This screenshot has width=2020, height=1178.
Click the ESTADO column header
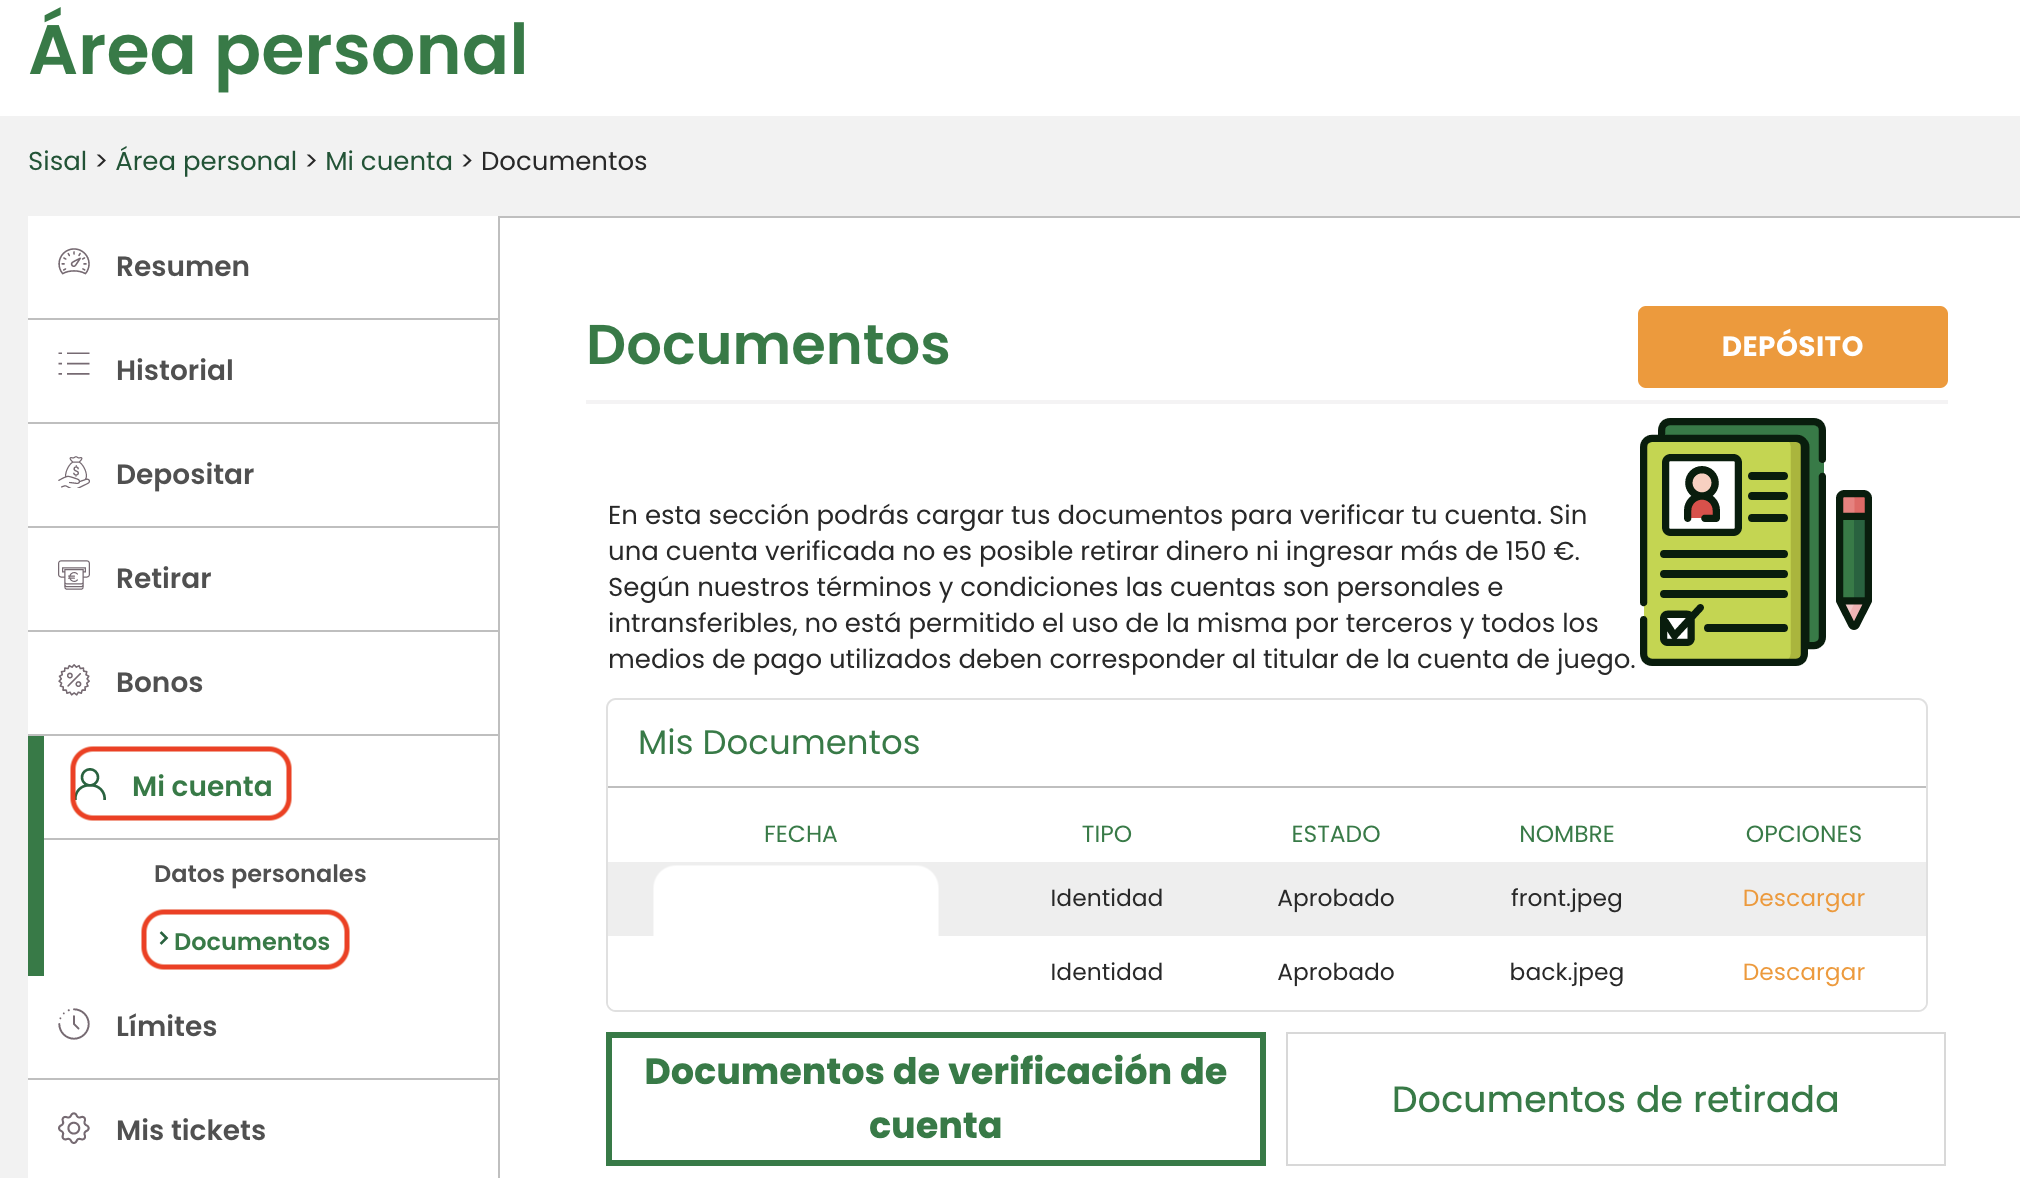(x=1335, y=834)
